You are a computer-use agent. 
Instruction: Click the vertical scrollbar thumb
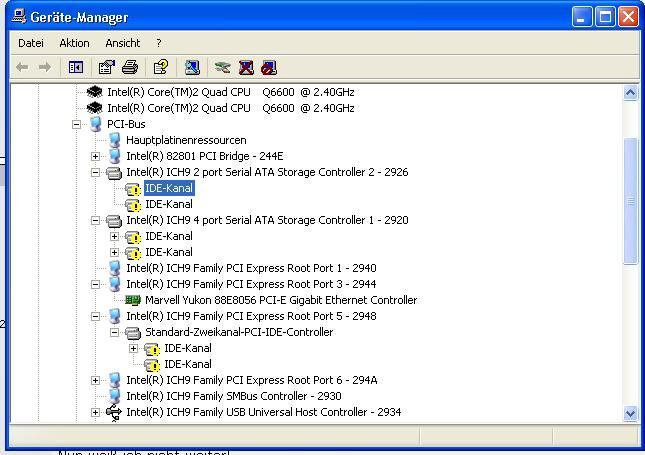click(x=631, y=201)
